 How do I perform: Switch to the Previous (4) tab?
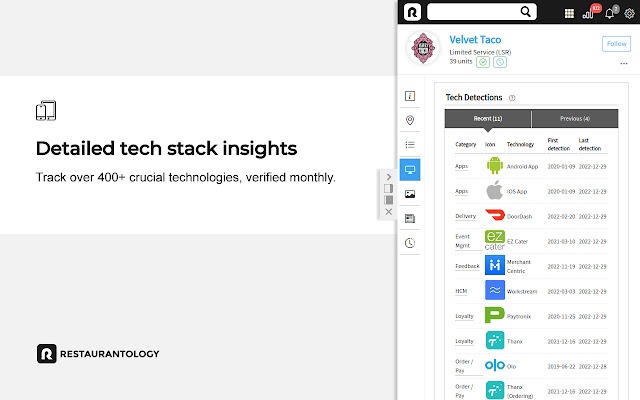[575, 118]
